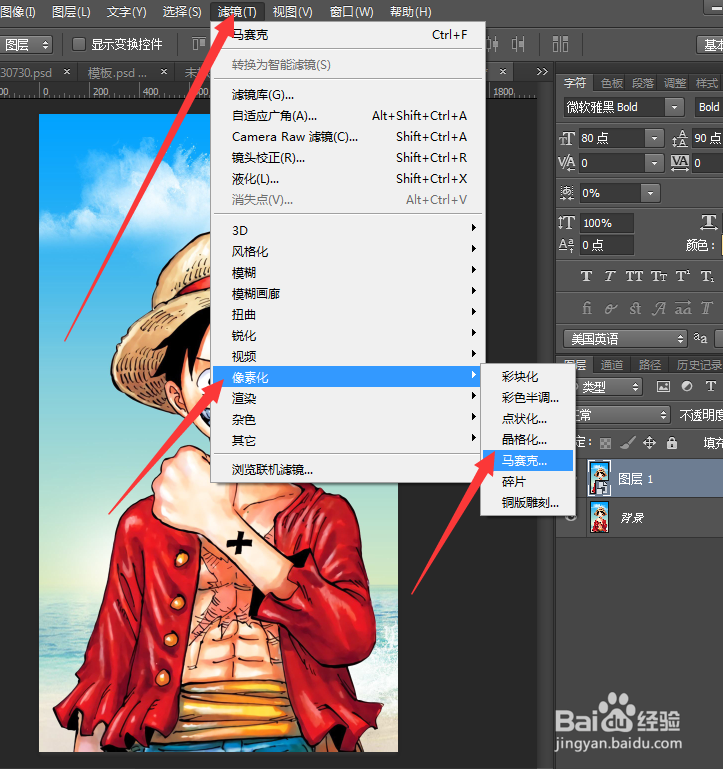Choose 滤镜库(G)... from the filter menu
Viewport: 723px width, 769px height.
pos(348,94)
